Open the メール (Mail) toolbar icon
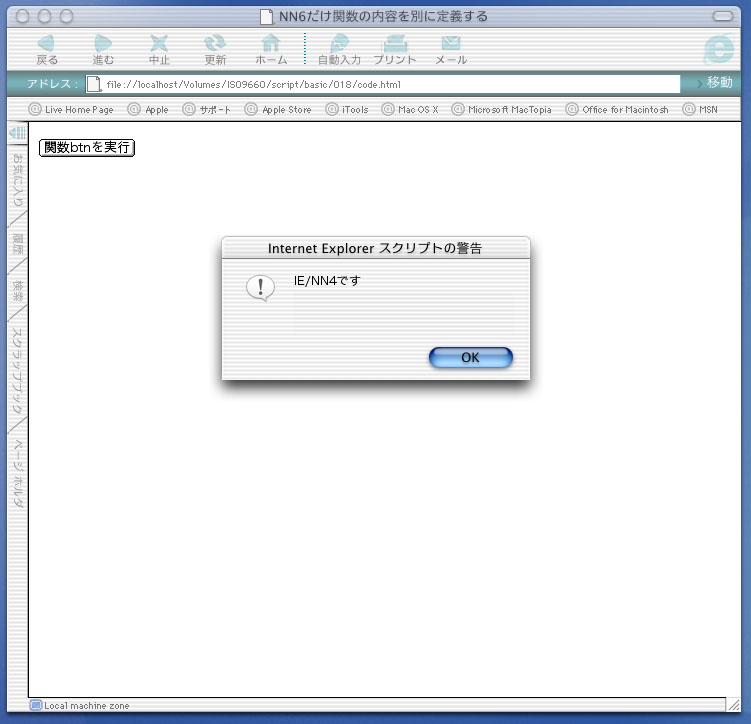Image resolution: width=751 pixels, height=724 pixels. coord(451,44)
